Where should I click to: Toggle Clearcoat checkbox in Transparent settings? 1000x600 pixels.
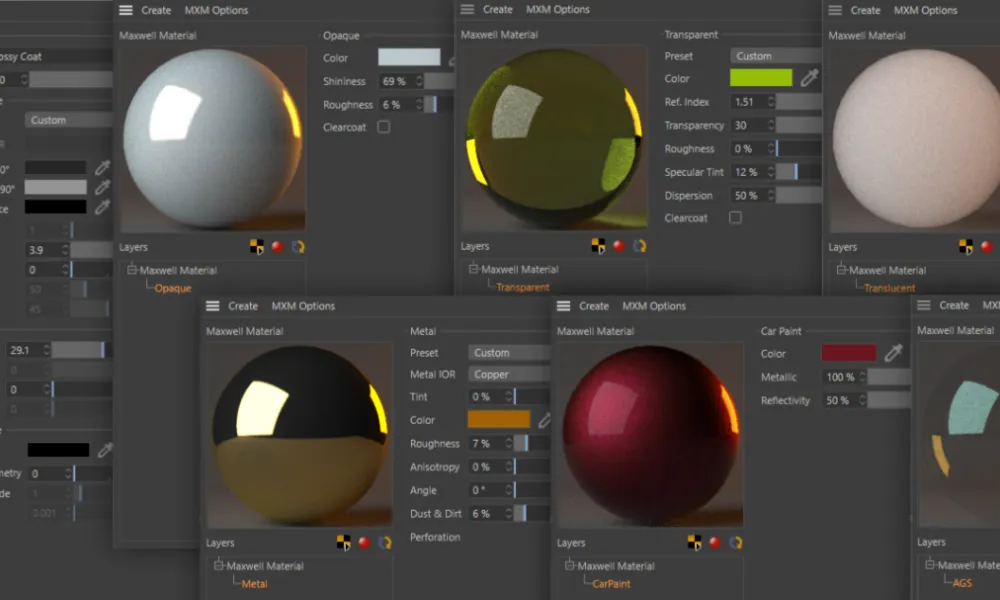[x=735, y=217]
